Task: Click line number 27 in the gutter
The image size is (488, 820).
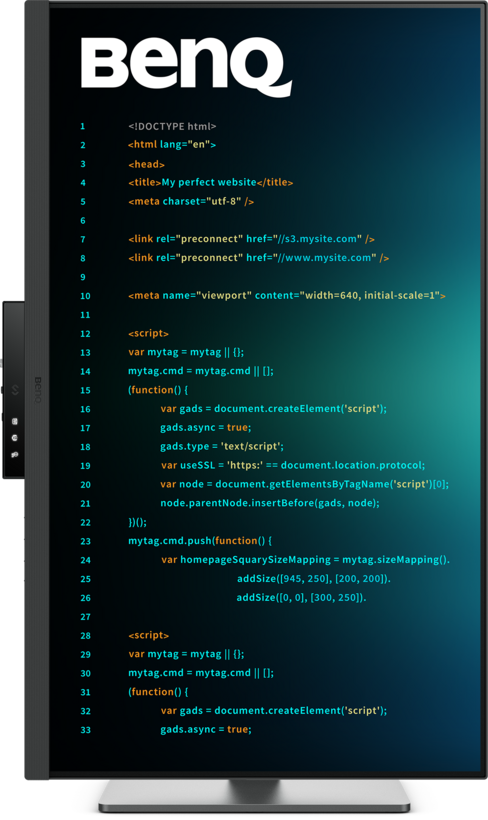Action: pyautogui.click(x=85, y=617)
